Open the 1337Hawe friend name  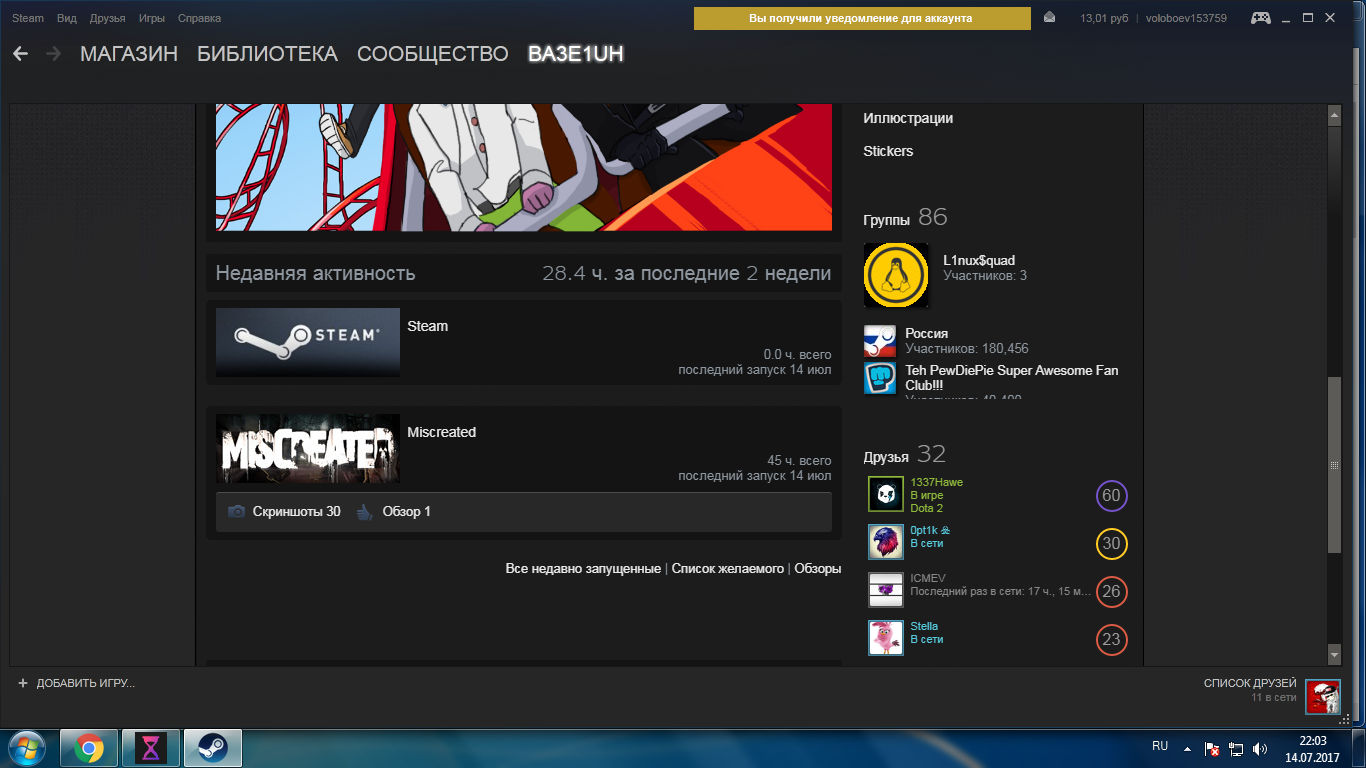(x=936, y=482)
